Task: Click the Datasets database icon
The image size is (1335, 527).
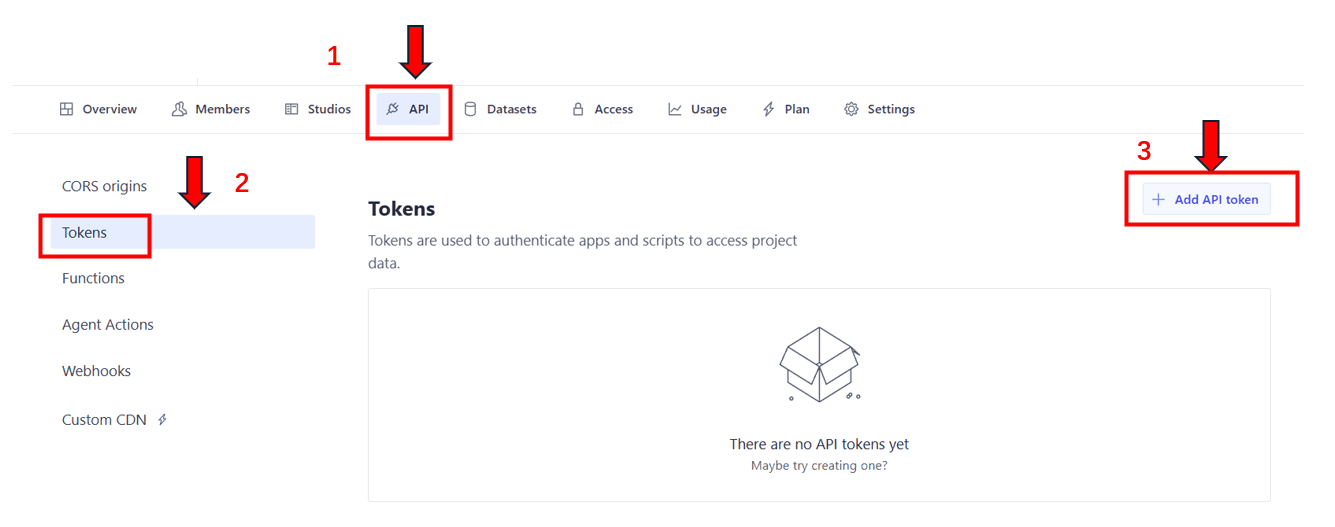Action: [470, 109]
